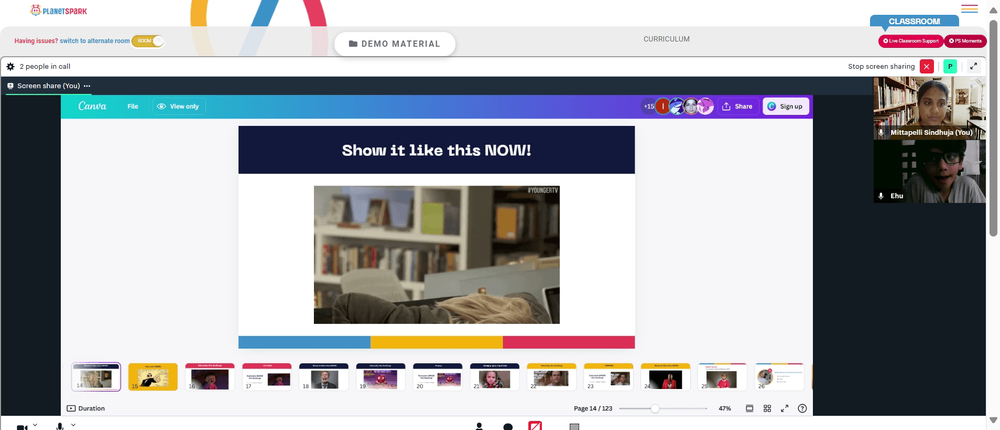Image resolution: width=1000 pixels, height=430 pixels.
Task: Click PS Moments button
Action: coord(964,41)
